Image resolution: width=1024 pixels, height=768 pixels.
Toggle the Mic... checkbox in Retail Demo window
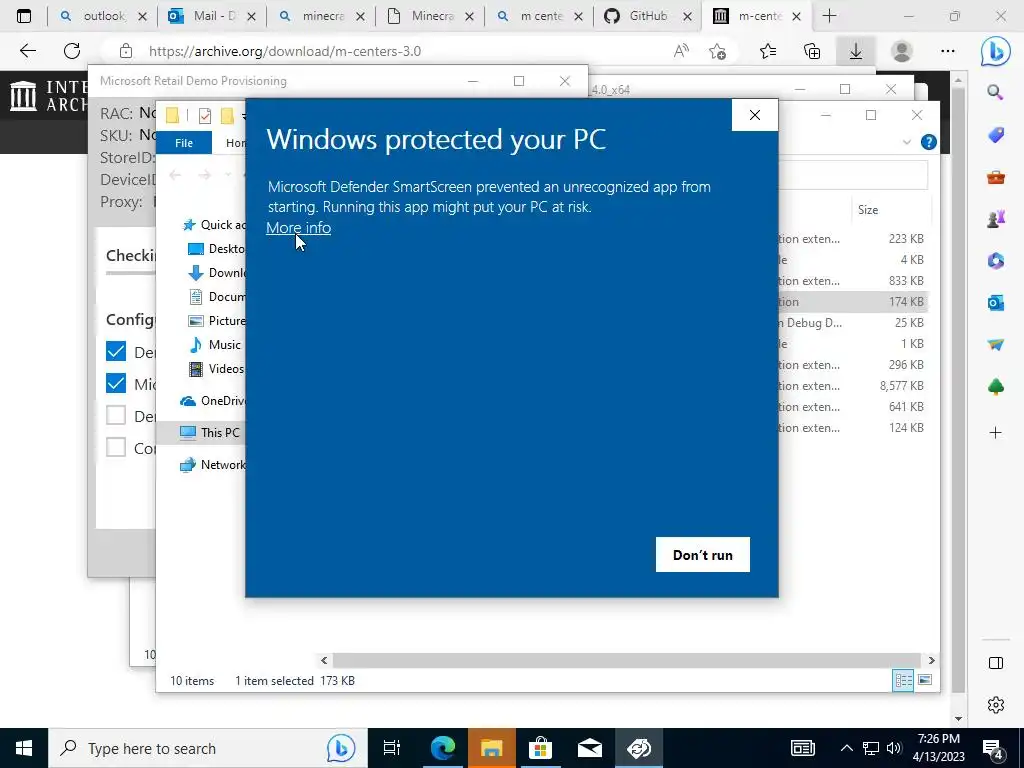point(116,383)
